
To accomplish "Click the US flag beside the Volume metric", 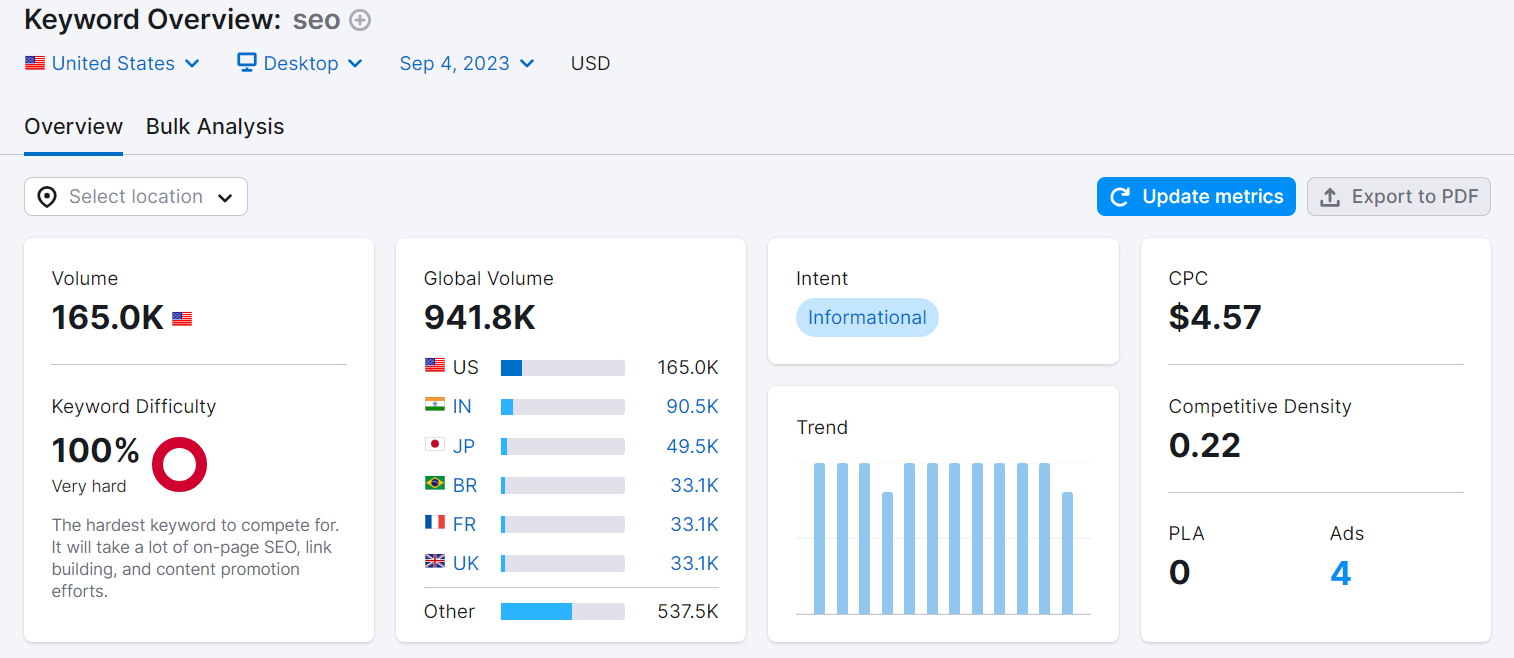I will click(182, 317).
